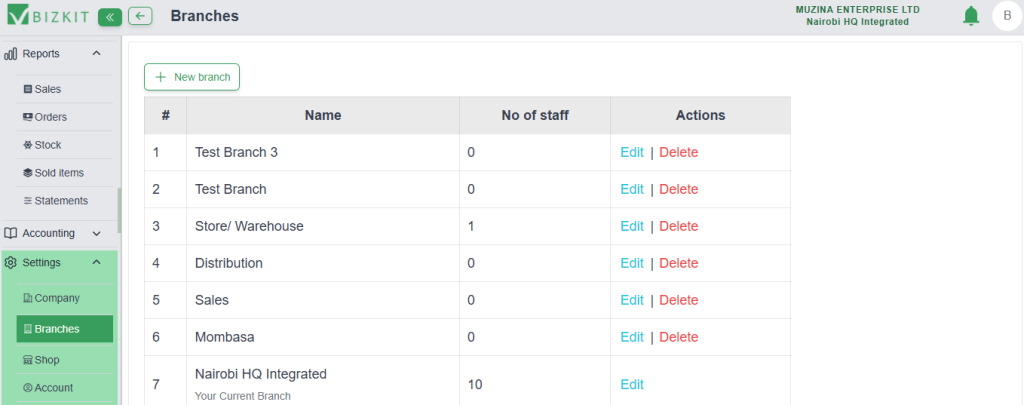The image size is (1024, 405).
Task: Delete Distribution branch
Action: pos(679,263)
